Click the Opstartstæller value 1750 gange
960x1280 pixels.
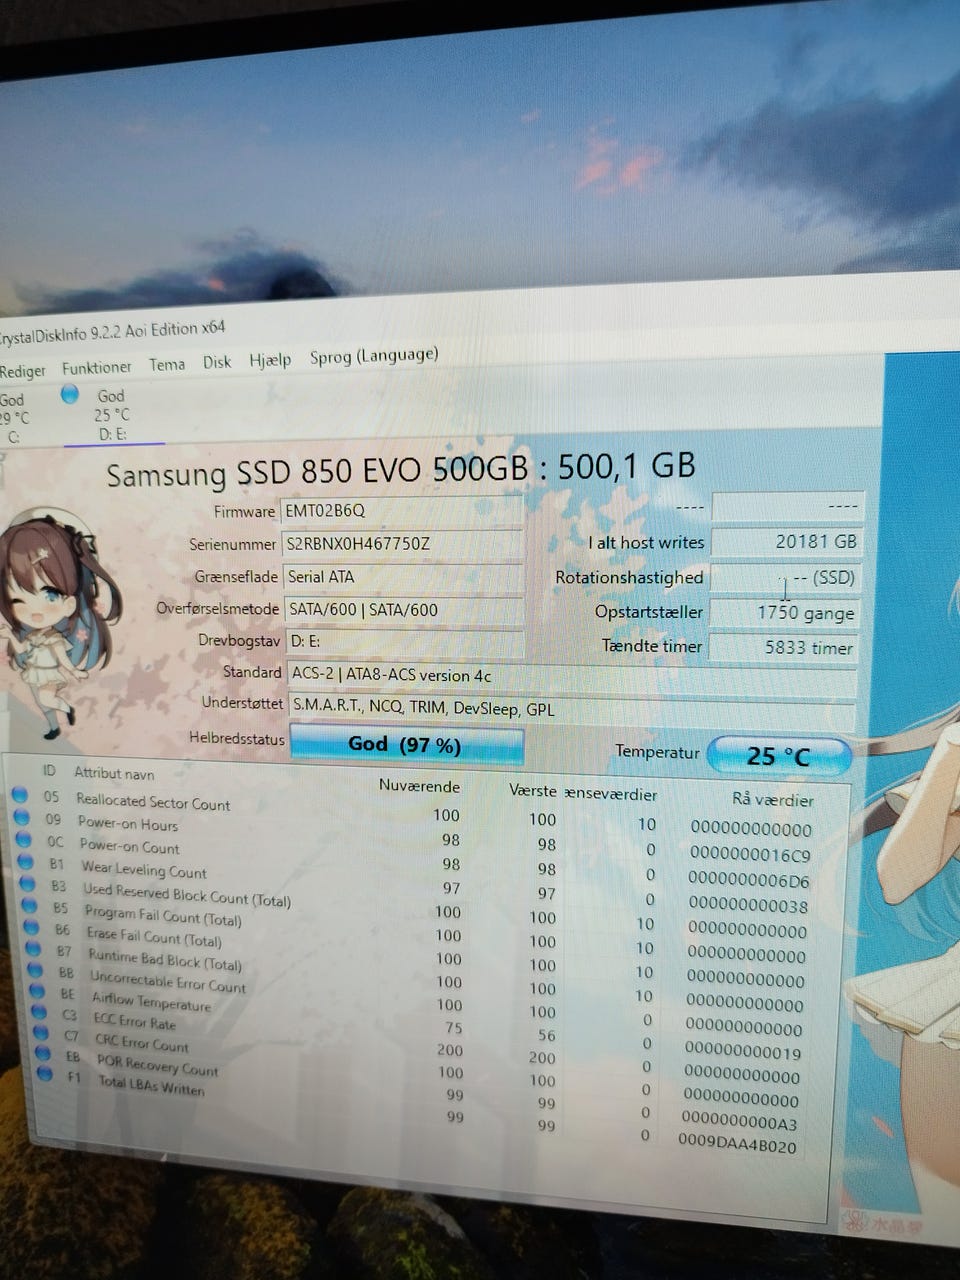click(x=786, y=613)
